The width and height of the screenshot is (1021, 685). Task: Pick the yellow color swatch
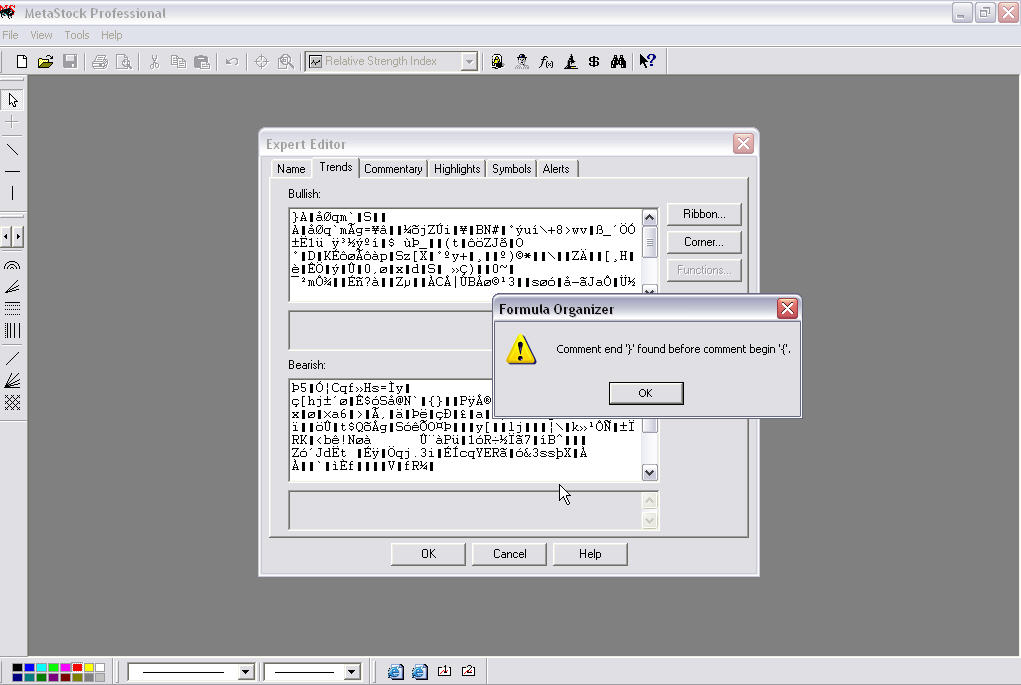[89, 667]
